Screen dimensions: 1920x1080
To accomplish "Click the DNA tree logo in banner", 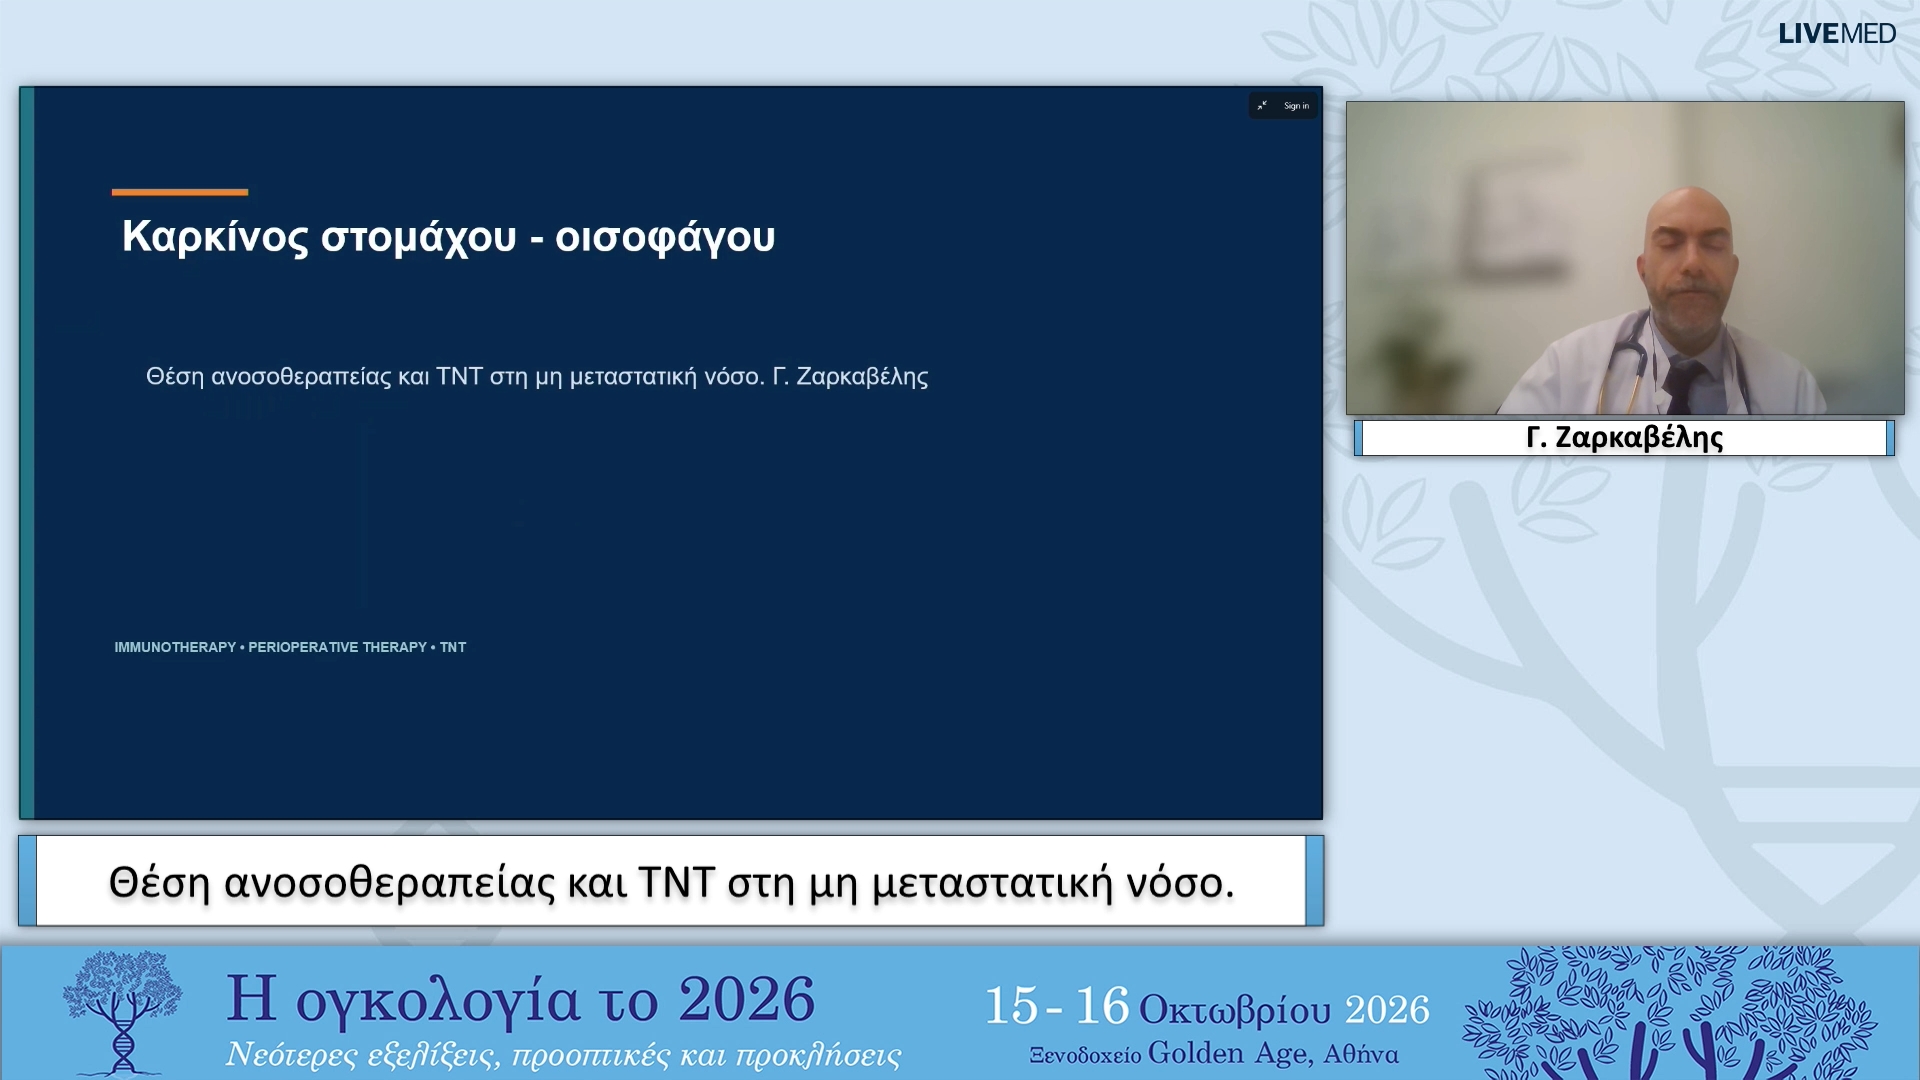I will click(x=122, y=1012).
